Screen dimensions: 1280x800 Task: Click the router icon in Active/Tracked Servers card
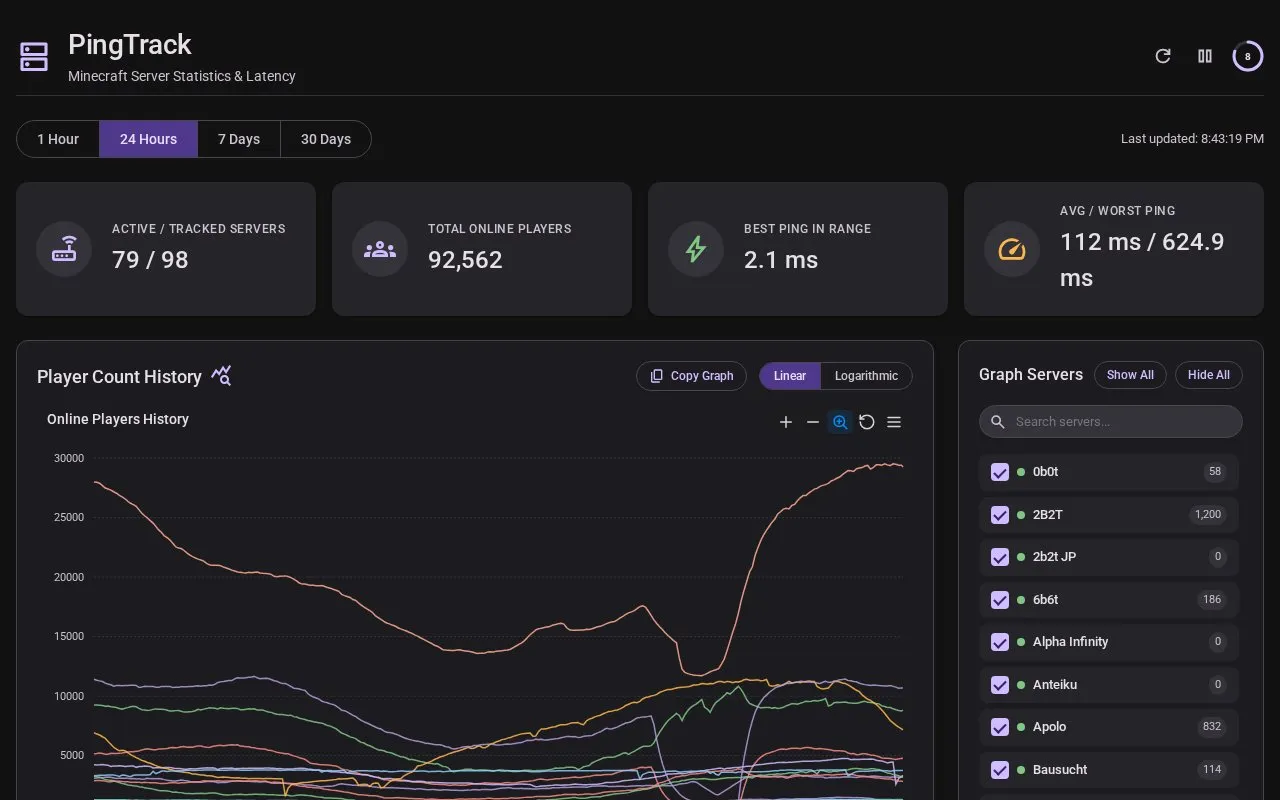point(64,249)
